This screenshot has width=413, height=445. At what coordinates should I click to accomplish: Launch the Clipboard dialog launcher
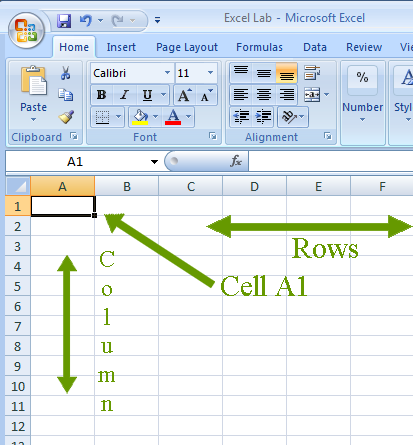(74, 136)
